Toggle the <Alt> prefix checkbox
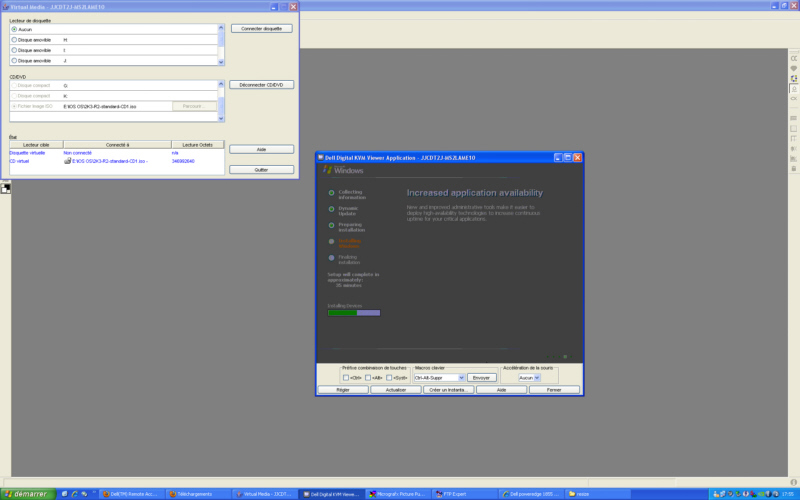 point(368,378)
